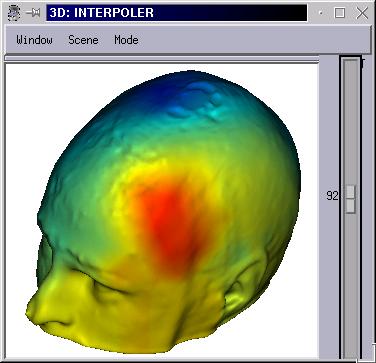Maximize the 3D: INTERPOLER window
This screenshot has width=376, height=363.
coord(339,13)
